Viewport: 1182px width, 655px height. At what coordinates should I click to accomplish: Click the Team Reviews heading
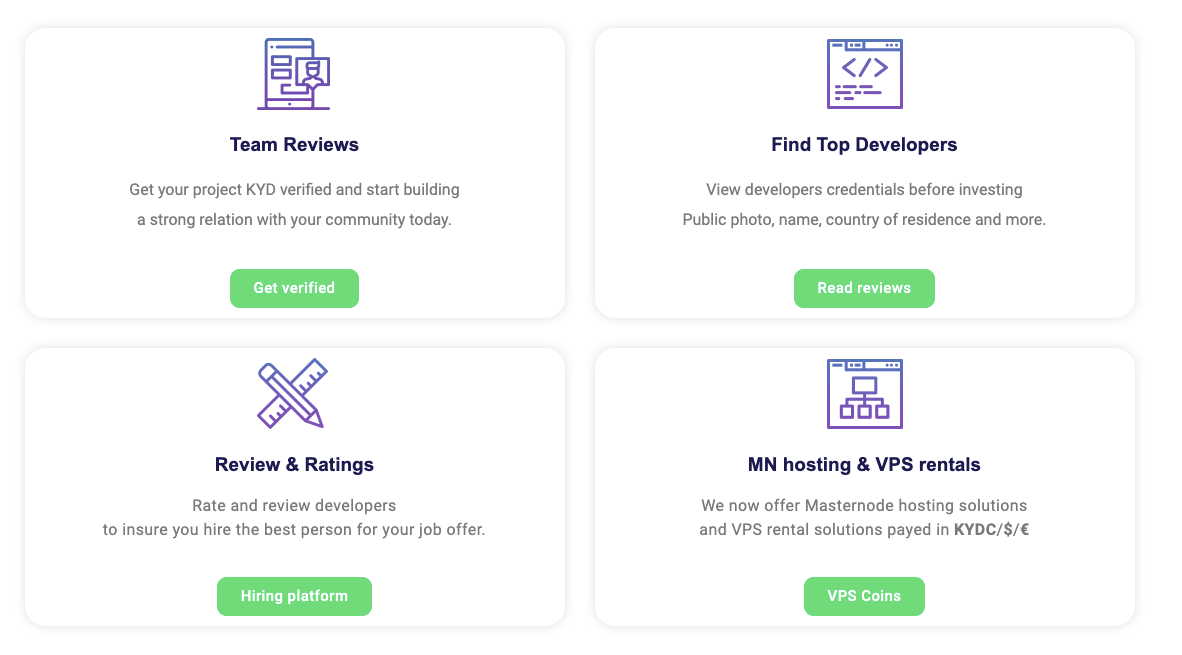[x=294, y=145]
